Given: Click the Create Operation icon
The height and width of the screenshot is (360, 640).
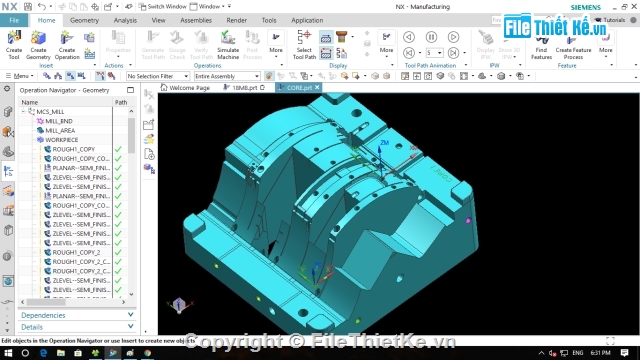Looking at the screenshot, I should pyautogui.click(x=67, y=45).
